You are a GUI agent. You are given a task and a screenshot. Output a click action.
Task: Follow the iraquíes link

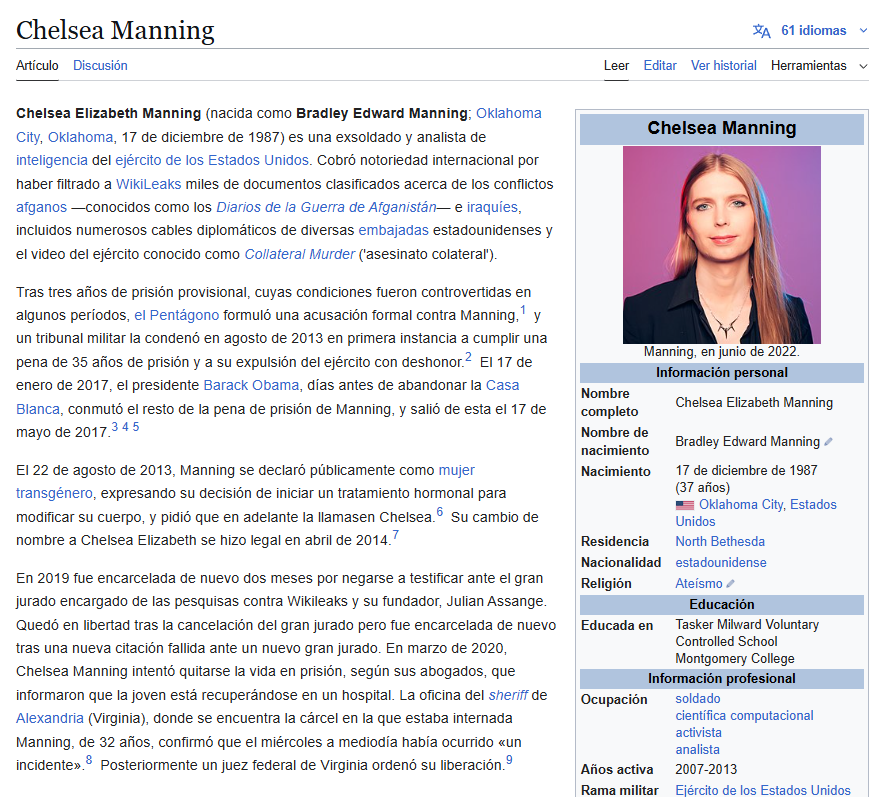[x=492, y=207]
